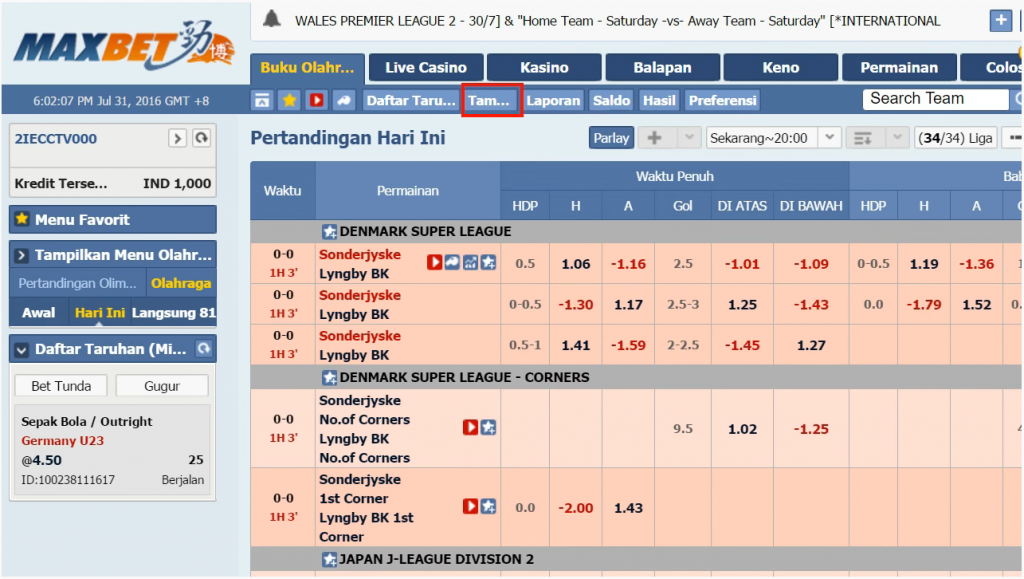Image resolution: width=1024 pixels, height=579 pixels.
Task: Switch to the Buku Olahr... tab
Action: pyautogui.click(x=307, y=69)
